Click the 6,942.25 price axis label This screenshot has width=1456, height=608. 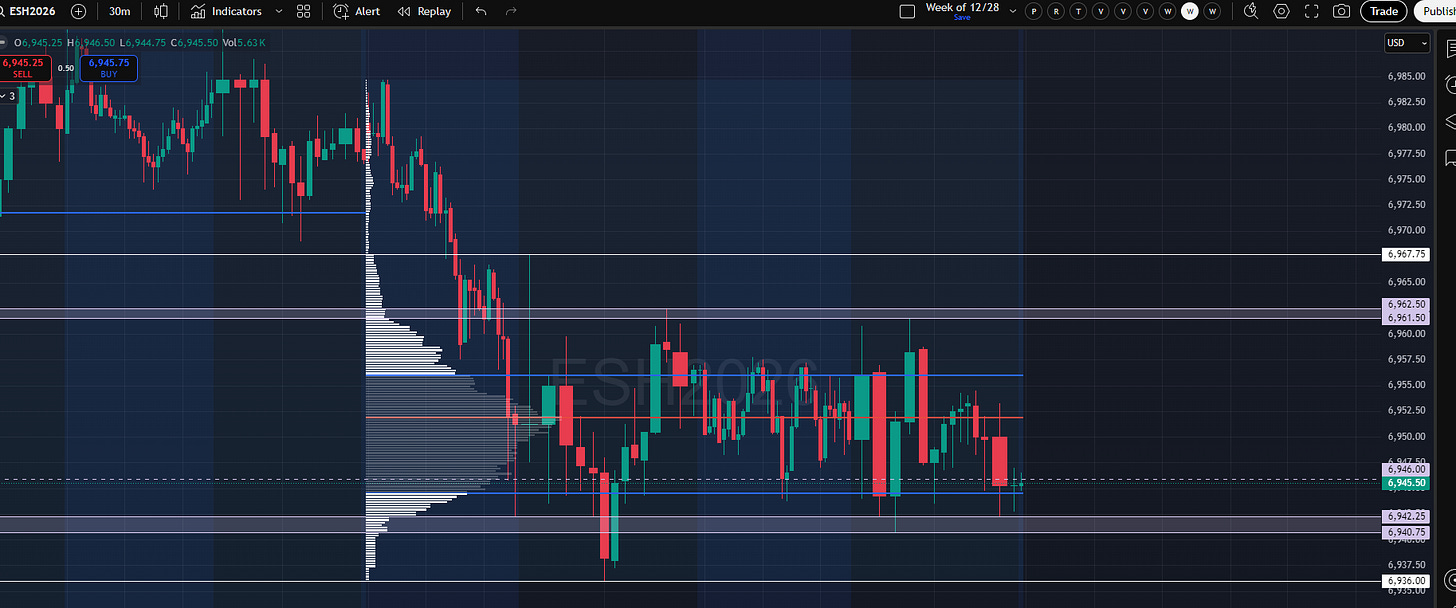point(1408,517)
